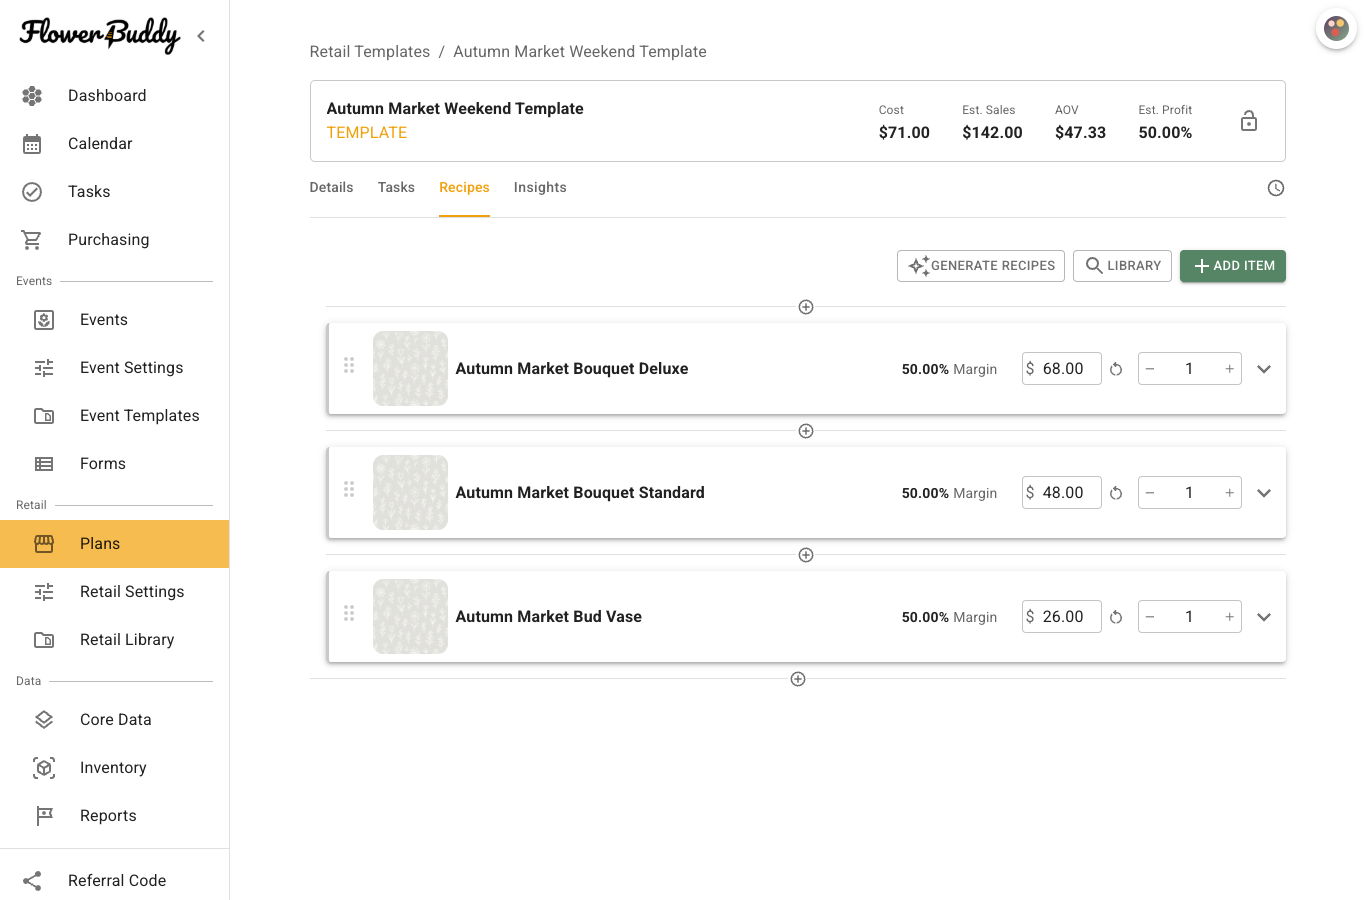Grab the drag handle of Bouquet Deluxe
The height and width of the screenshot is (900, 1365).
click(349, 365)
